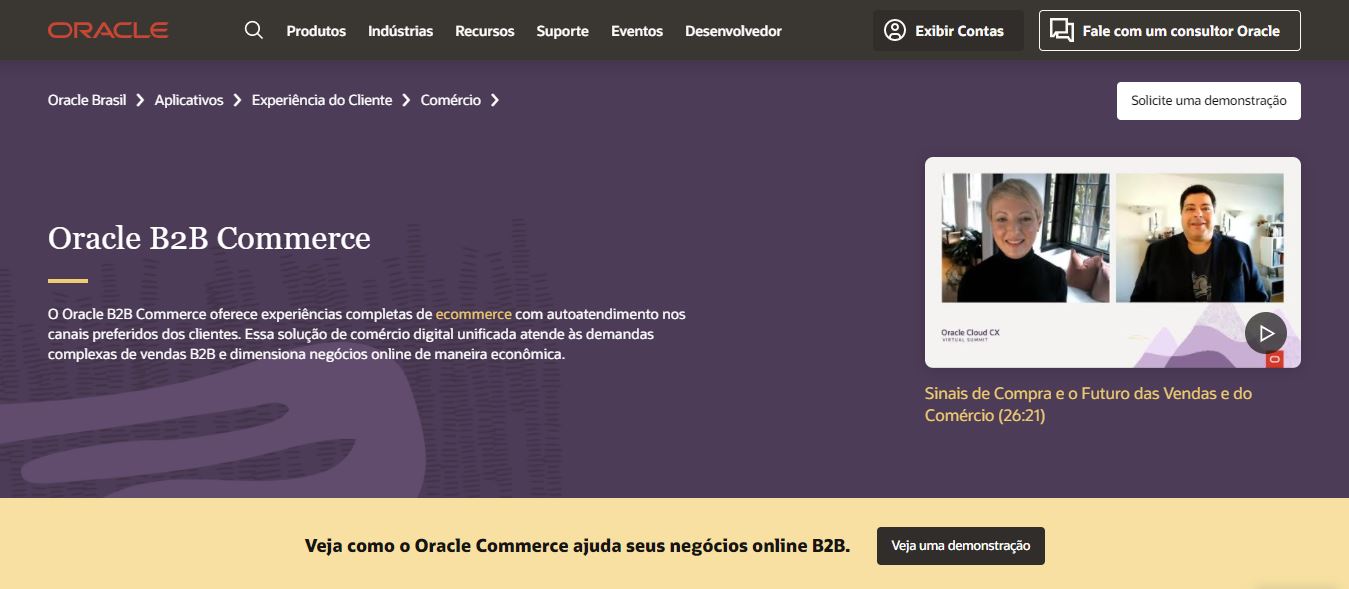The image size is (1349, 589).
Task: Click the Oracle logo
Action: point(107,29)
